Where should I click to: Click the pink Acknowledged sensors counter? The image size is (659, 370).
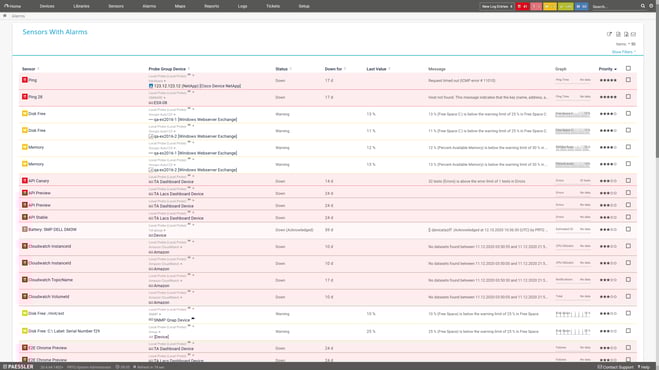point(536,6)
